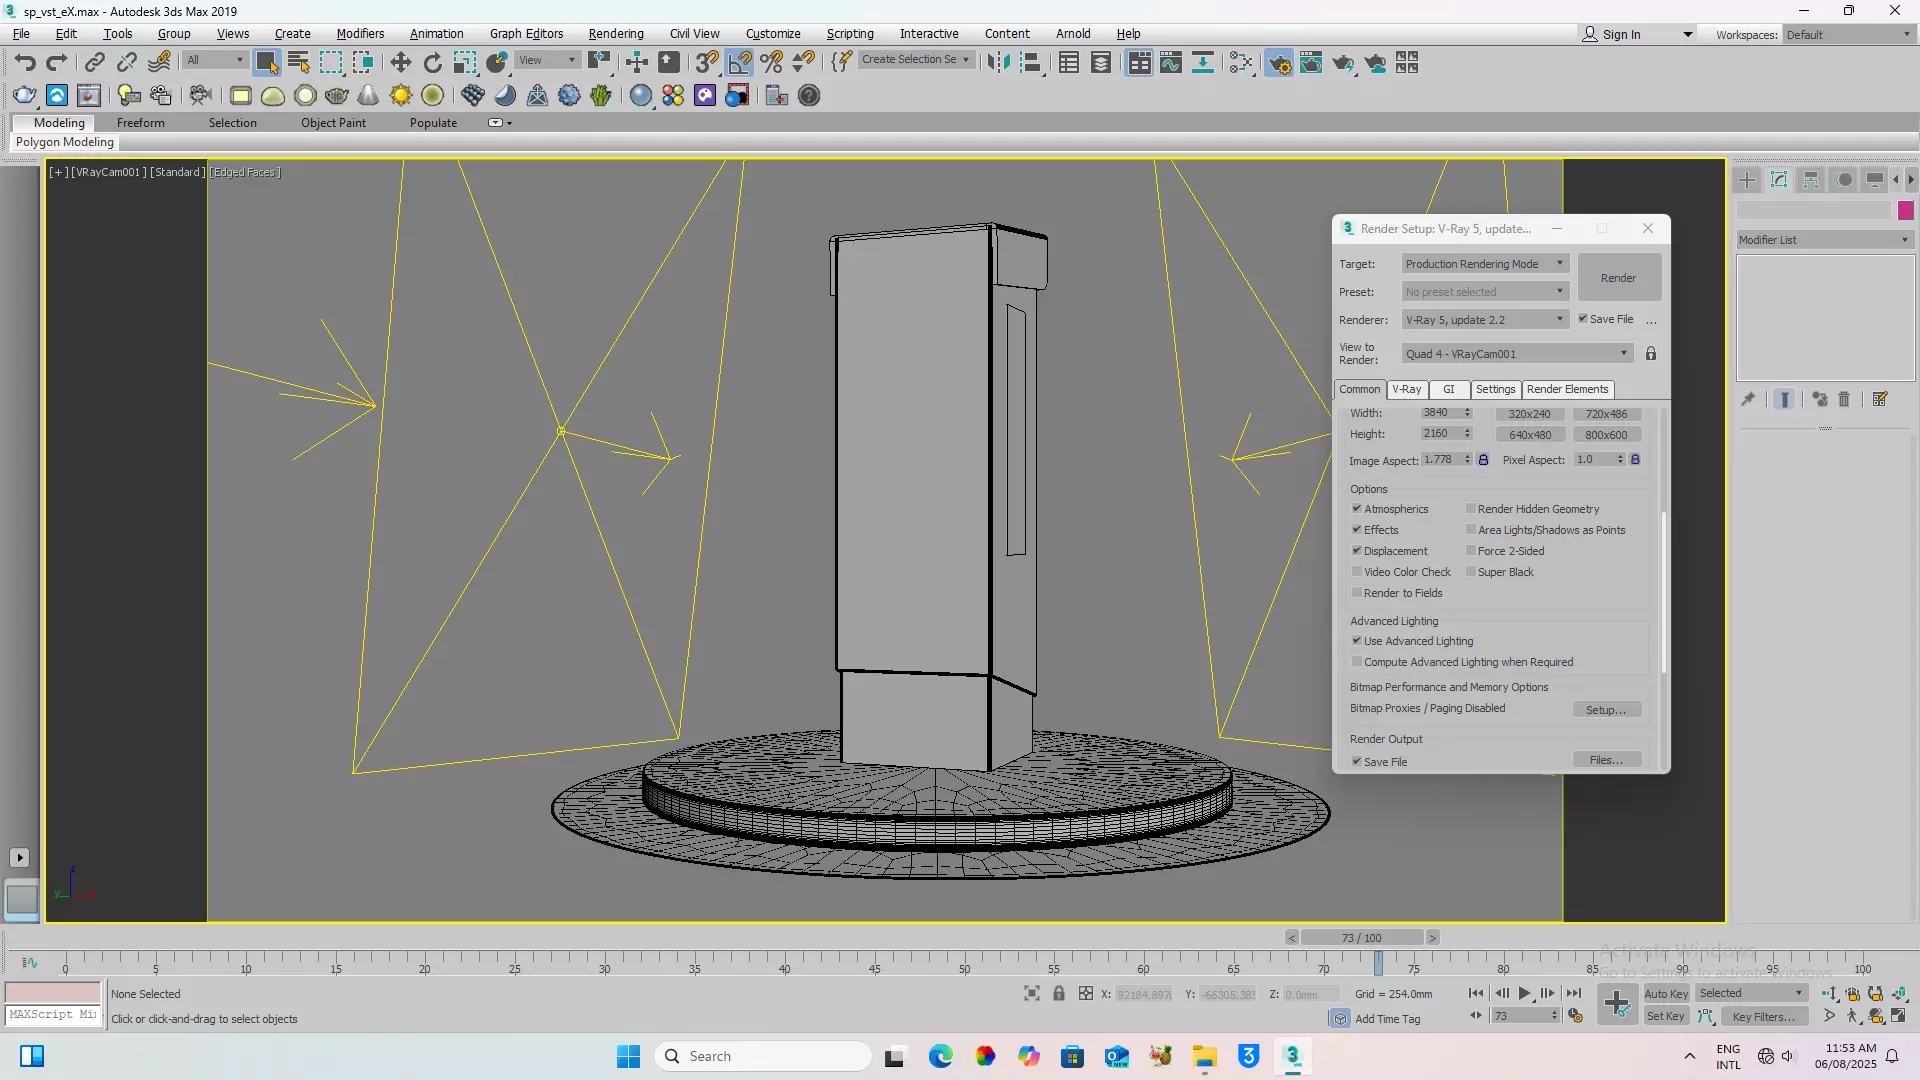The image size is (1920, 1080).
Task: Toggle Use Advanced Lighting checkbox
Action: click(x=1357, y=641)
